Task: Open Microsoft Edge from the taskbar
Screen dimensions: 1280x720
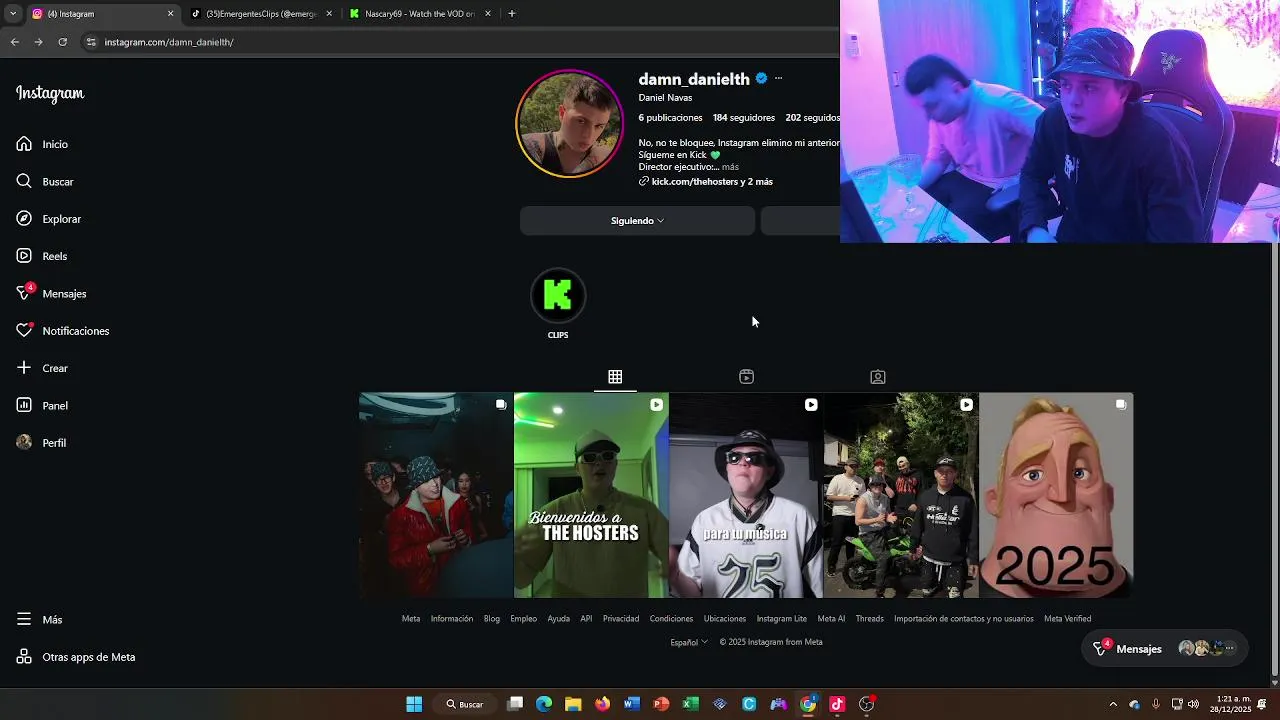Action: (544, 704)
